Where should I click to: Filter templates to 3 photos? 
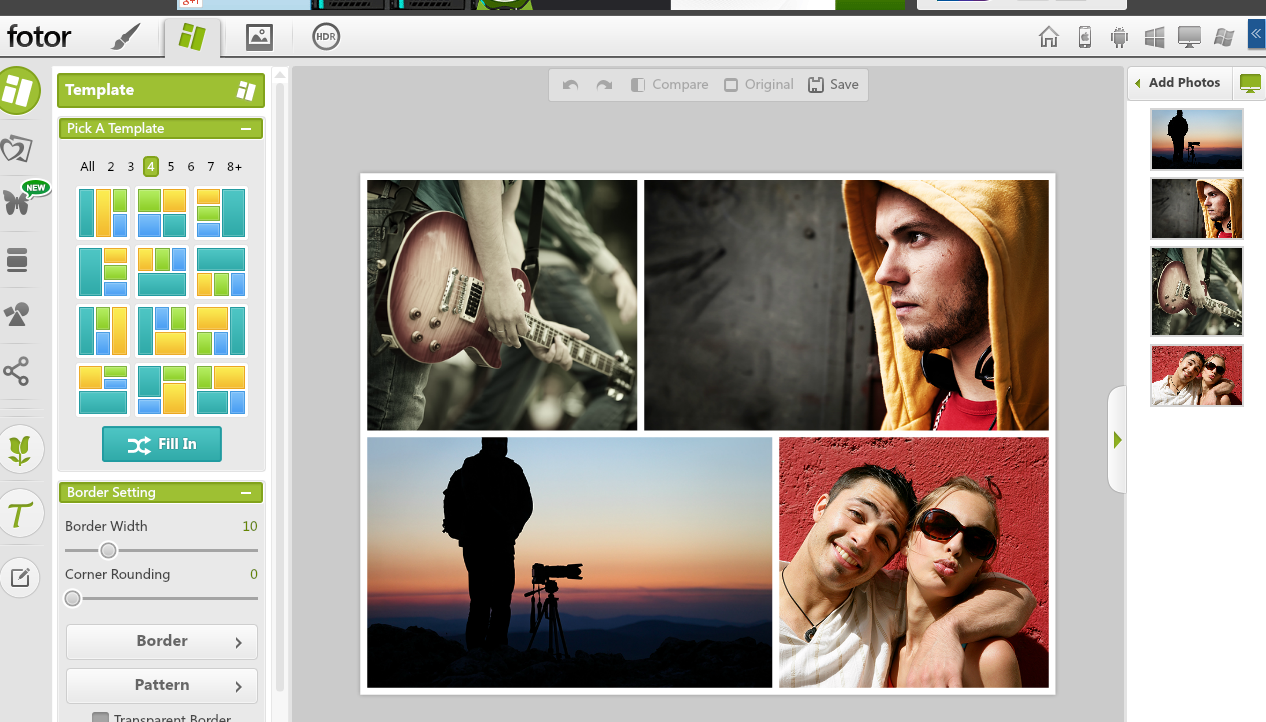click(131, 166)
